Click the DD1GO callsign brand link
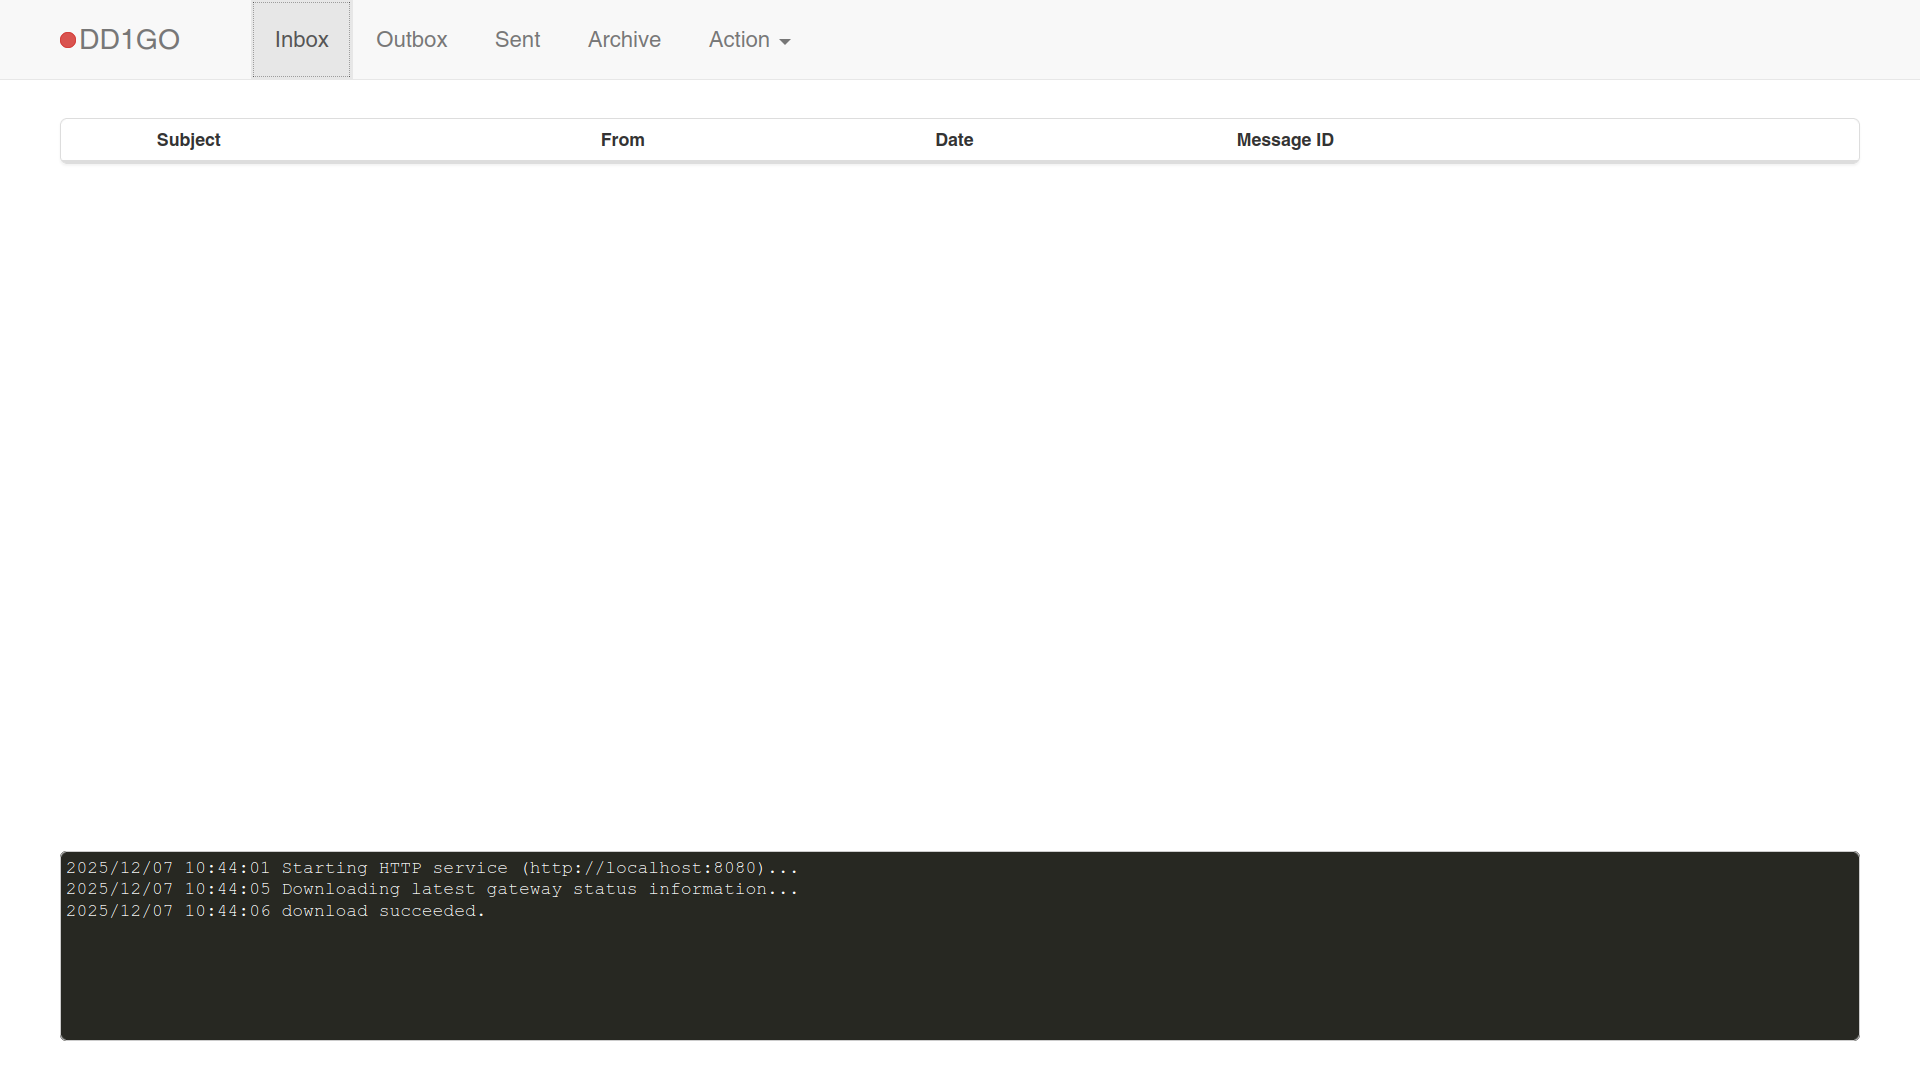The height and width of the screenshot is (1080, 1920). 129,40
